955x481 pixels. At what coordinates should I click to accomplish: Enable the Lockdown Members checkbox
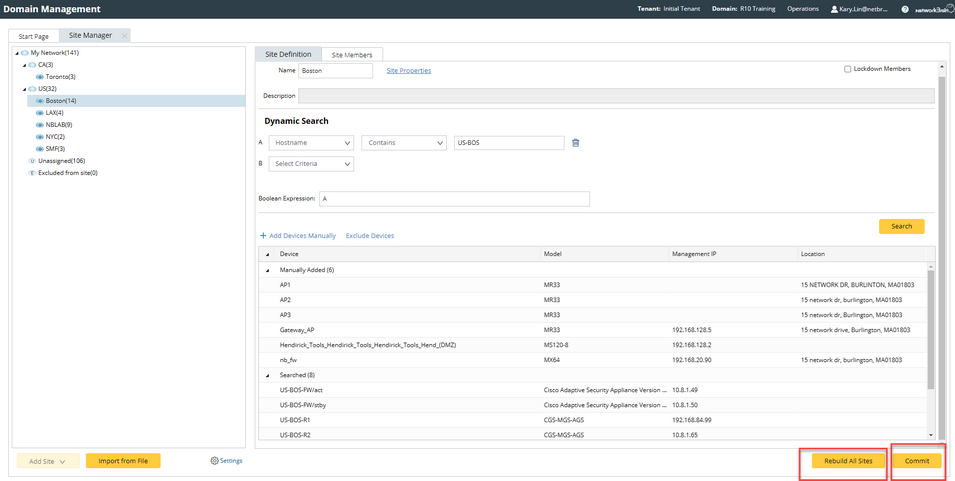click(847, 69)
